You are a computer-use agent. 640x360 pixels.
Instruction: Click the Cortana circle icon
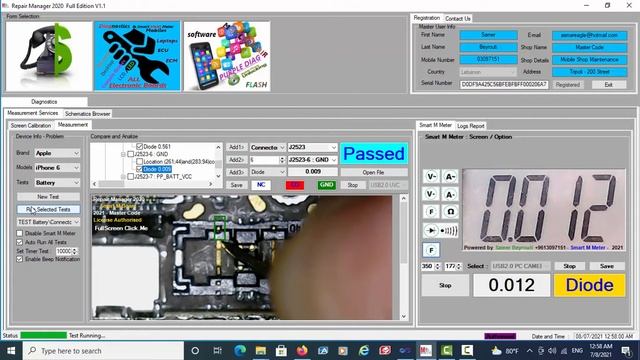195,351
